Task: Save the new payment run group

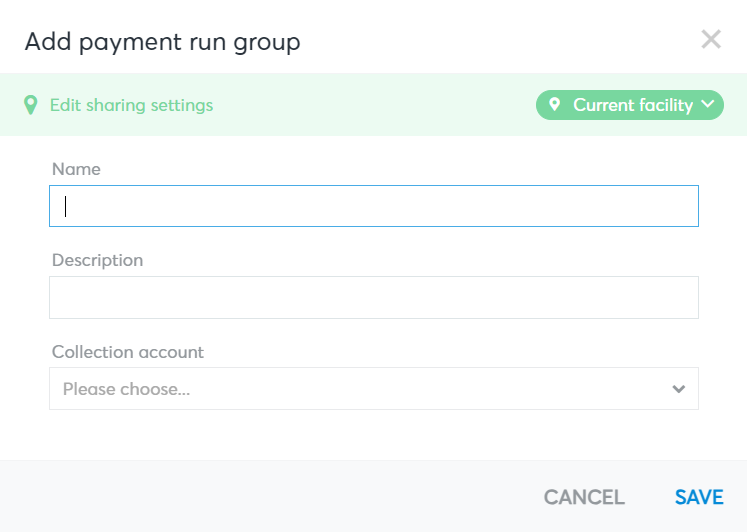Action: [699, 497]
